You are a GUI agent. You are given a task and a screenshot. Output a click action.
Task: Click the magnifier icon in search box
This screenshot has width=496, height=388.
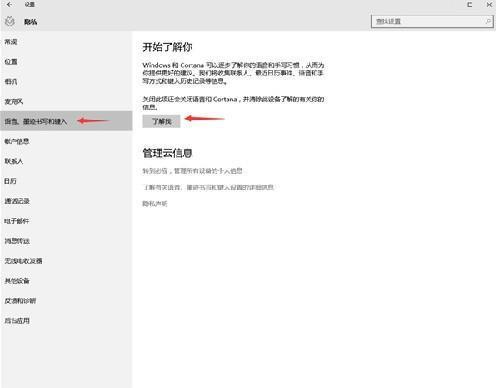coord(488,21)
